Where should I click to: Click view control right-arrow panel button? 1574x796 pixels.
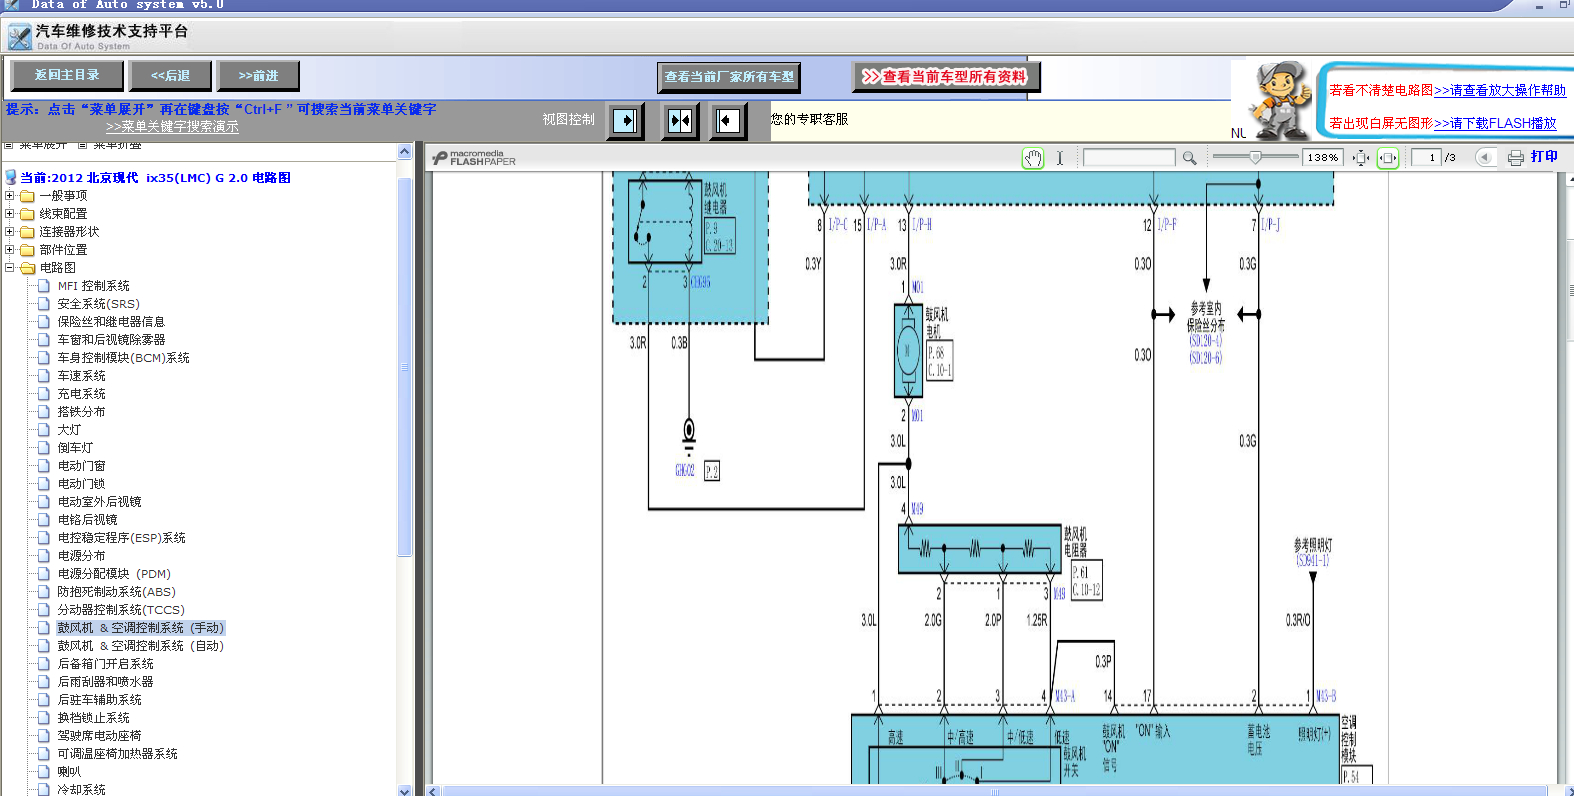click(x=627, y=121)
